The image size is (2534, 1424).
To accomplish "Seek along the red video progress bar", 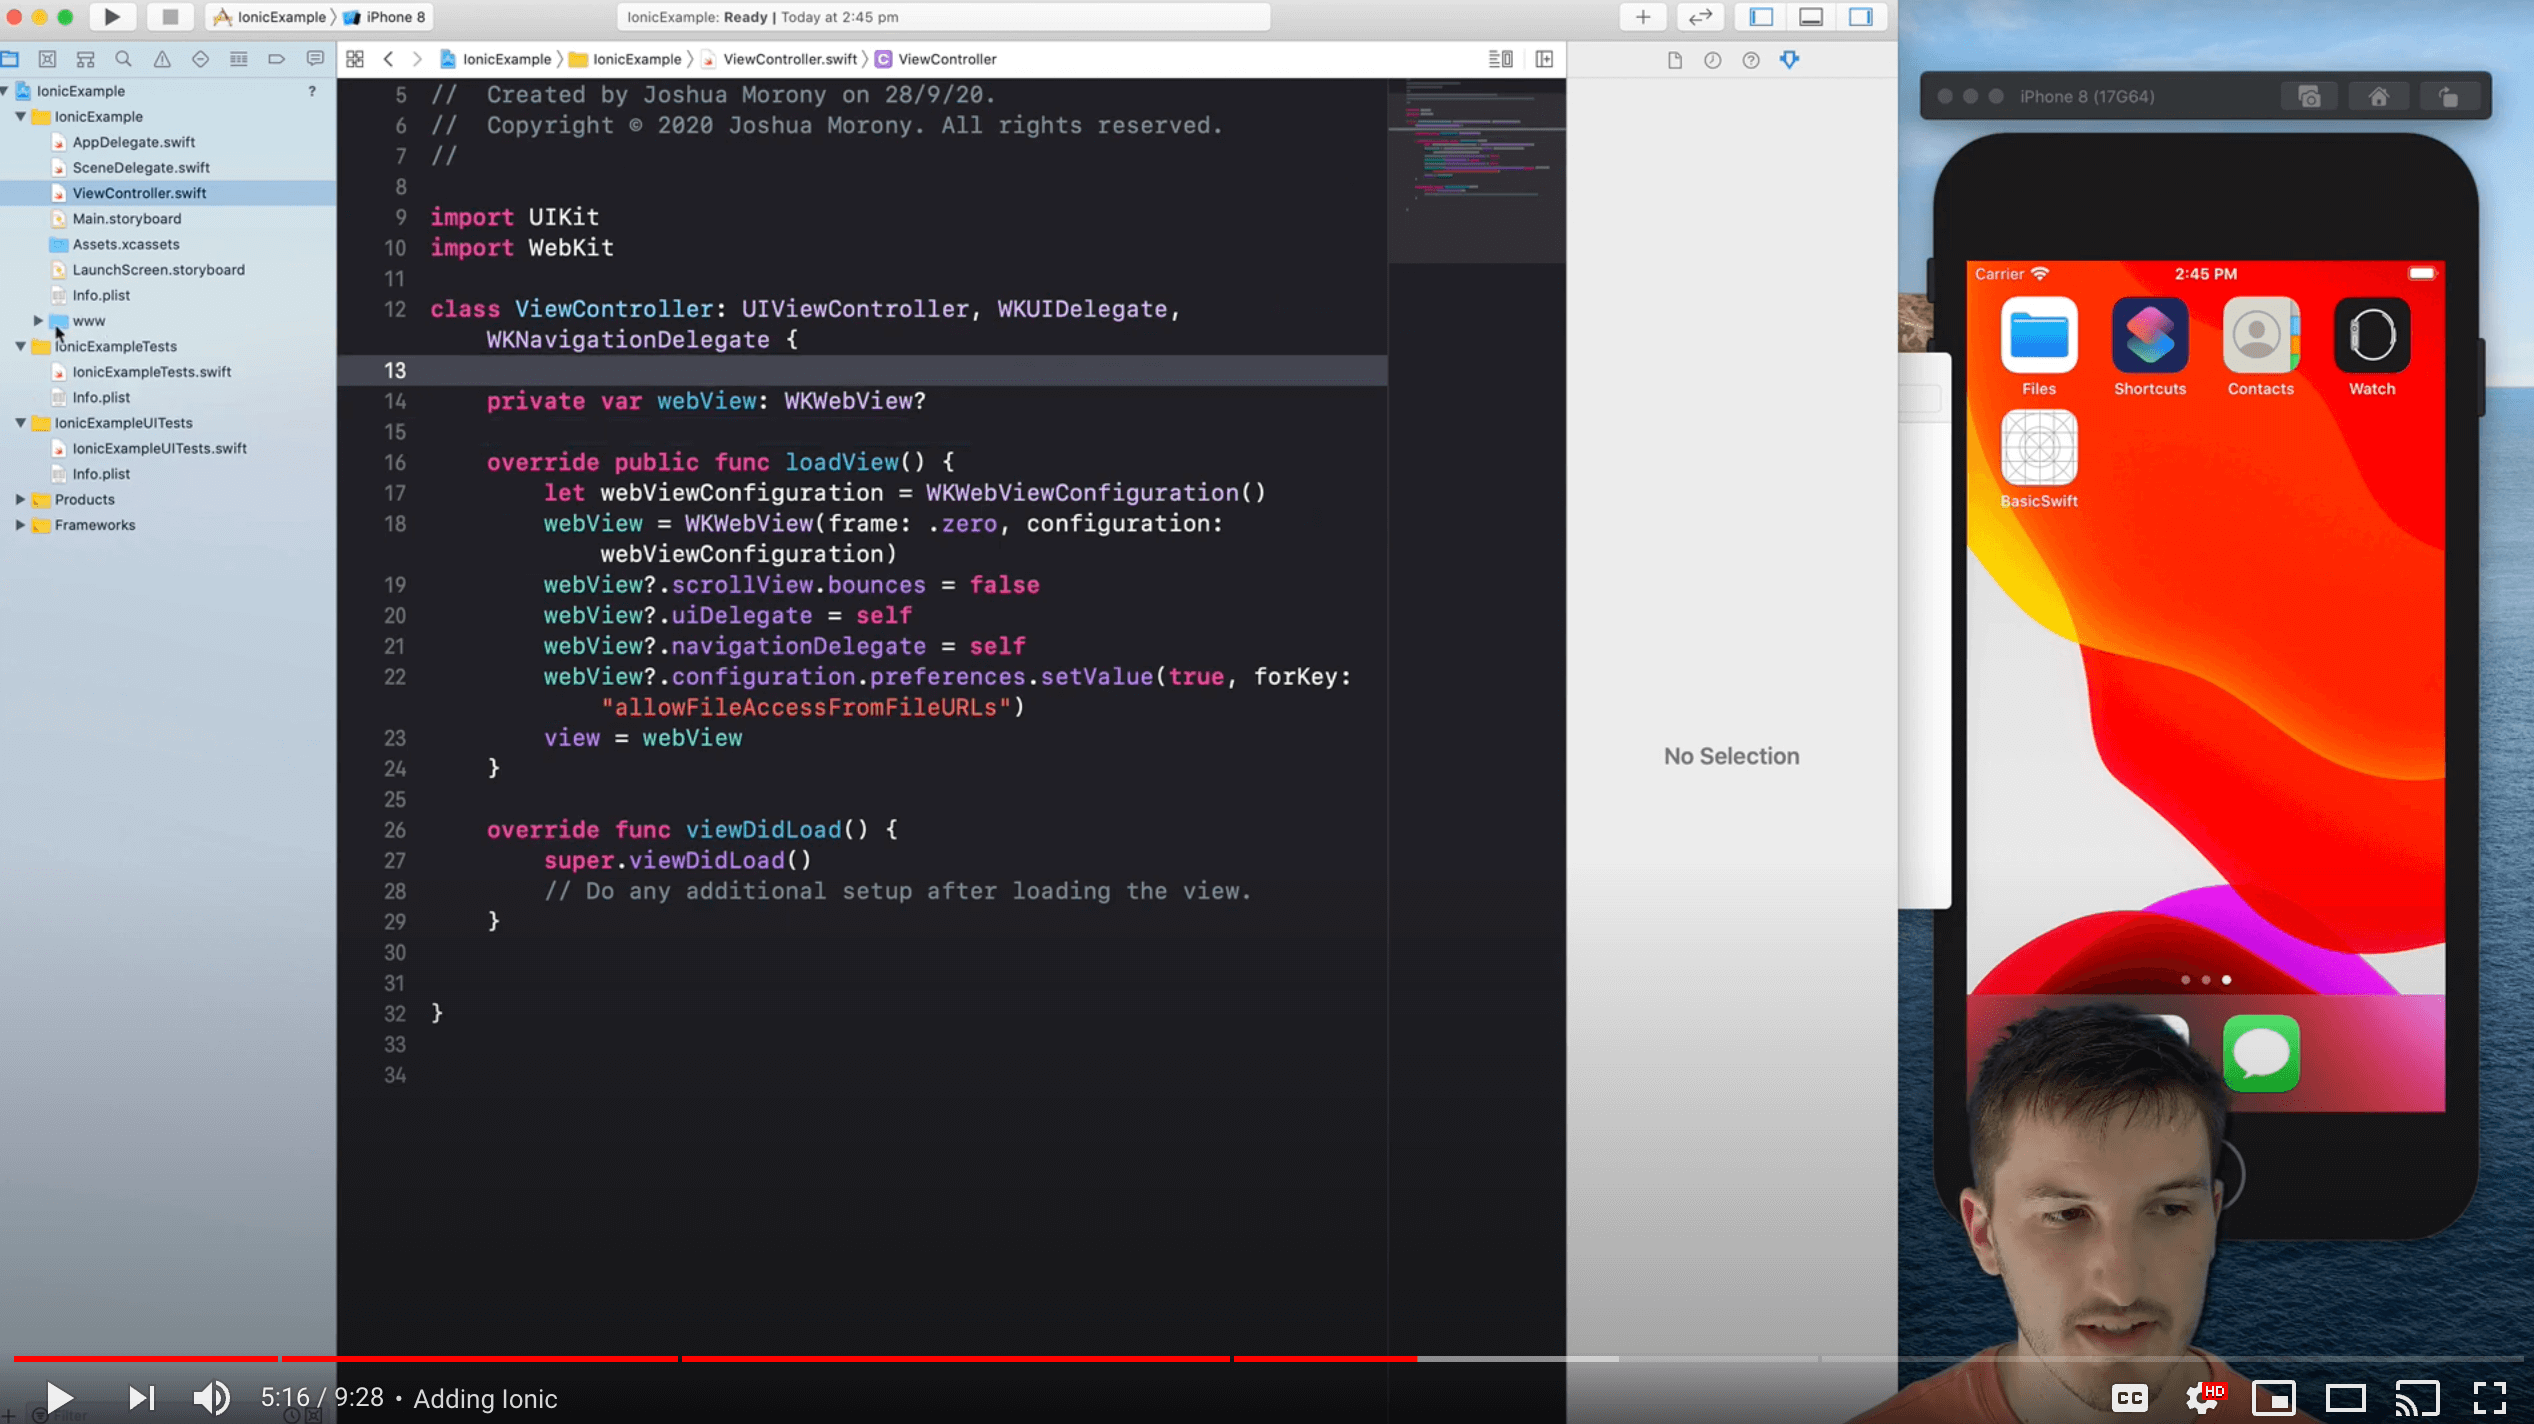I will tap(1266, 1358).
